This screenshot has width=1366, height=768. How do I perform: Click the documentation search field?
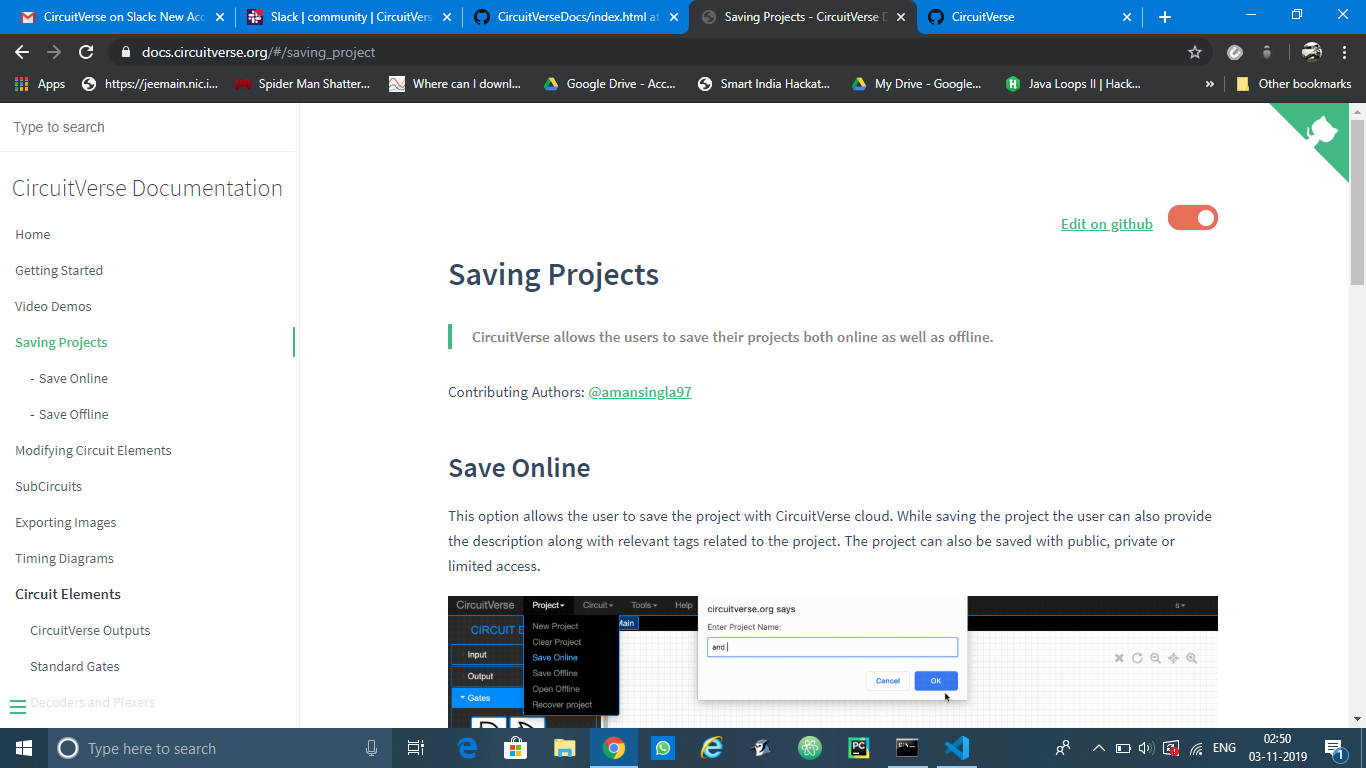[x=140, y=127]
